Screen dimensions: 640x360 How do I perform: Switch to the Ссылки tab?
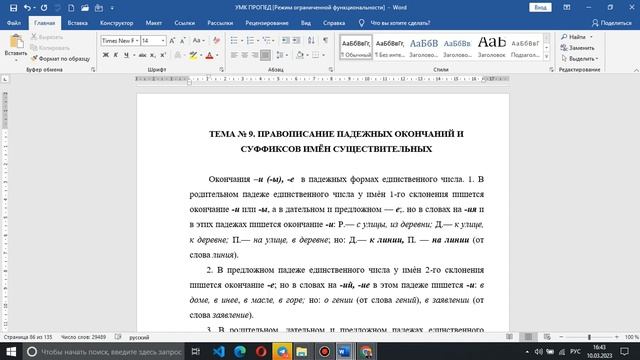coord(184,23)
